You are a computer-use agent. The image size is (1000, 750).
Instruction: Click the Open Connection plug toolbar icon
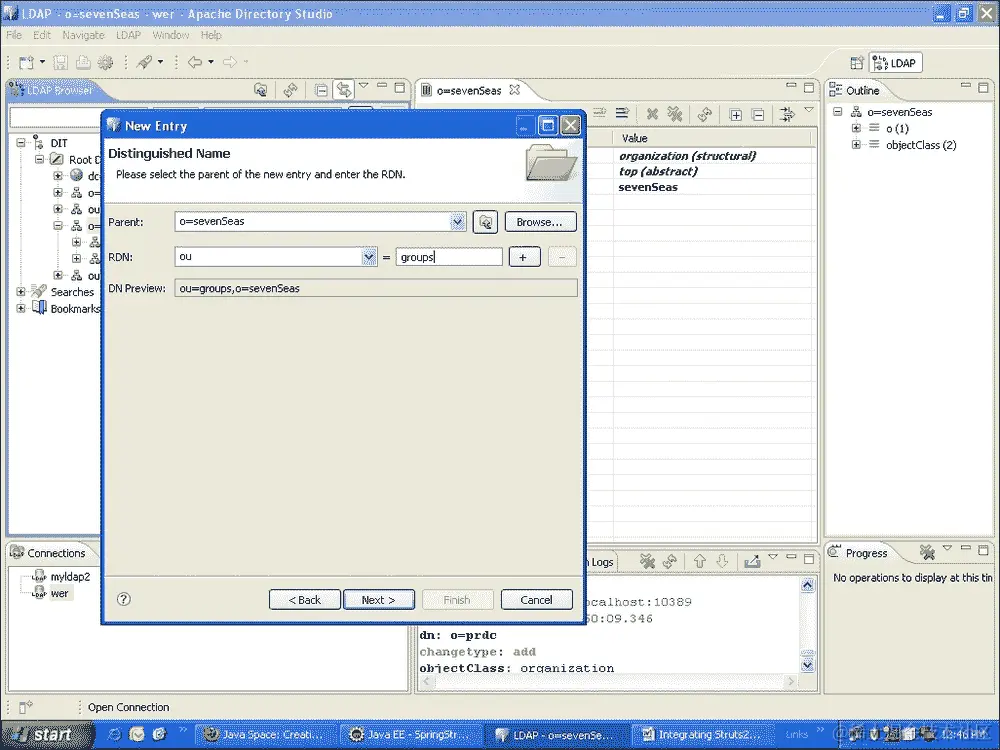click(x=144, y=62)
